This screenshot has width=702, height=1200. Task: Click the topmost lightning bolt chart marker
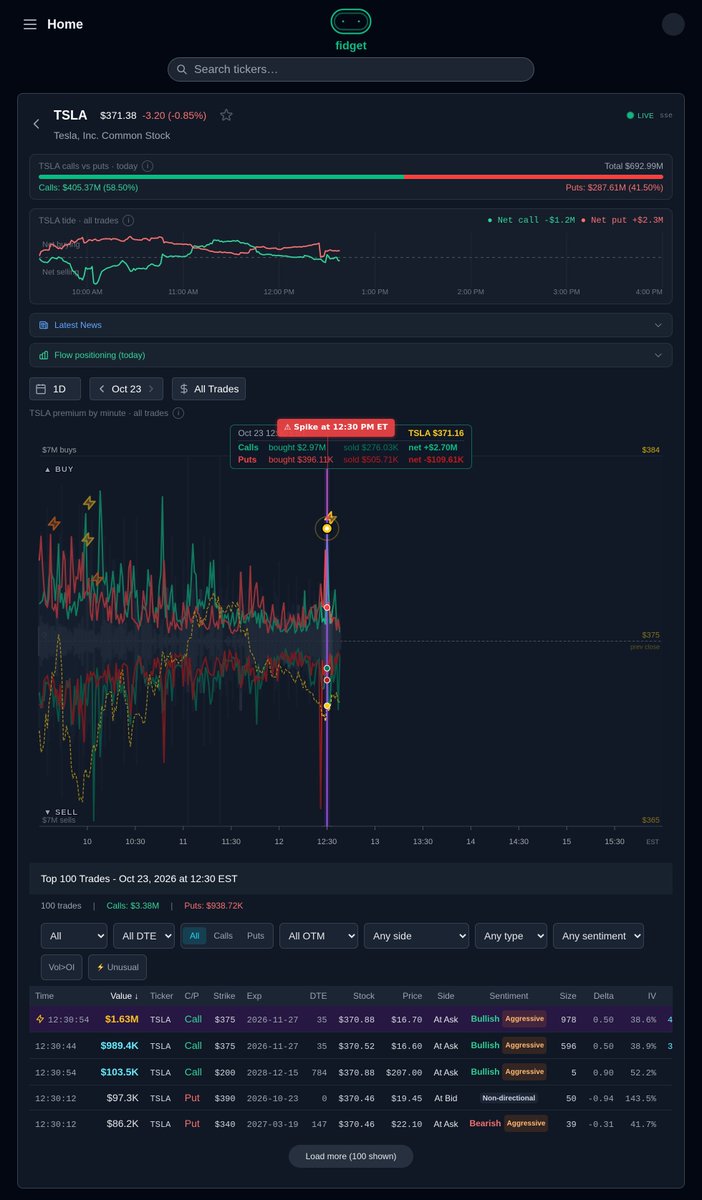click(89, 502)
